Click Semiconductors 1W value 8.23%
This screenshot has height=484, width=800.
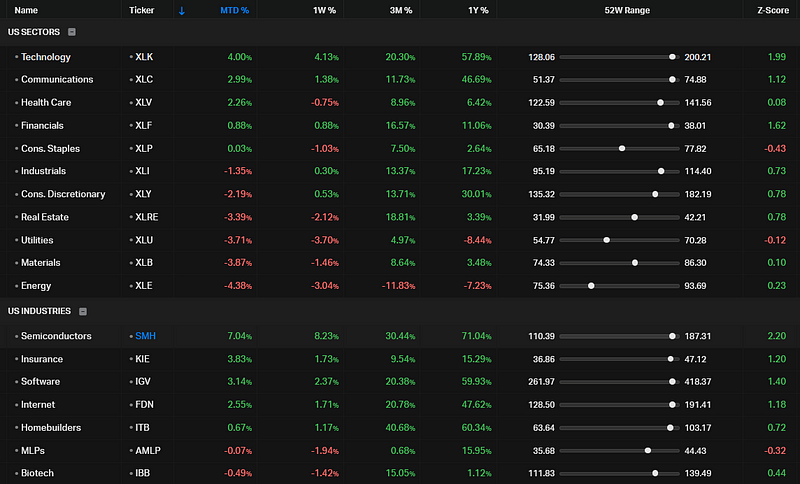[327, 336]
